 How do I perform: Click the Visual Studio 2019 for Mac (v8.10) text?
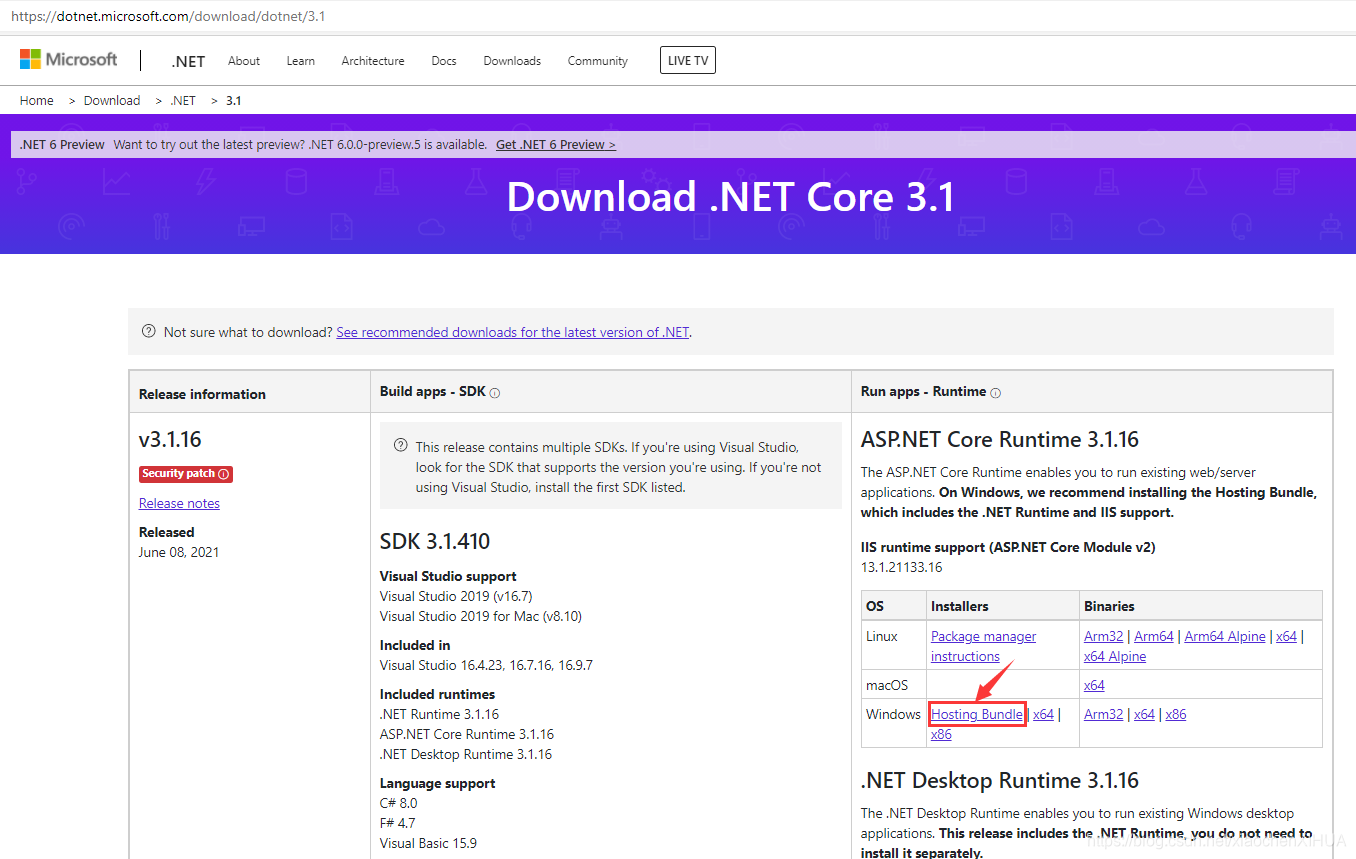[x=480, y=616]
